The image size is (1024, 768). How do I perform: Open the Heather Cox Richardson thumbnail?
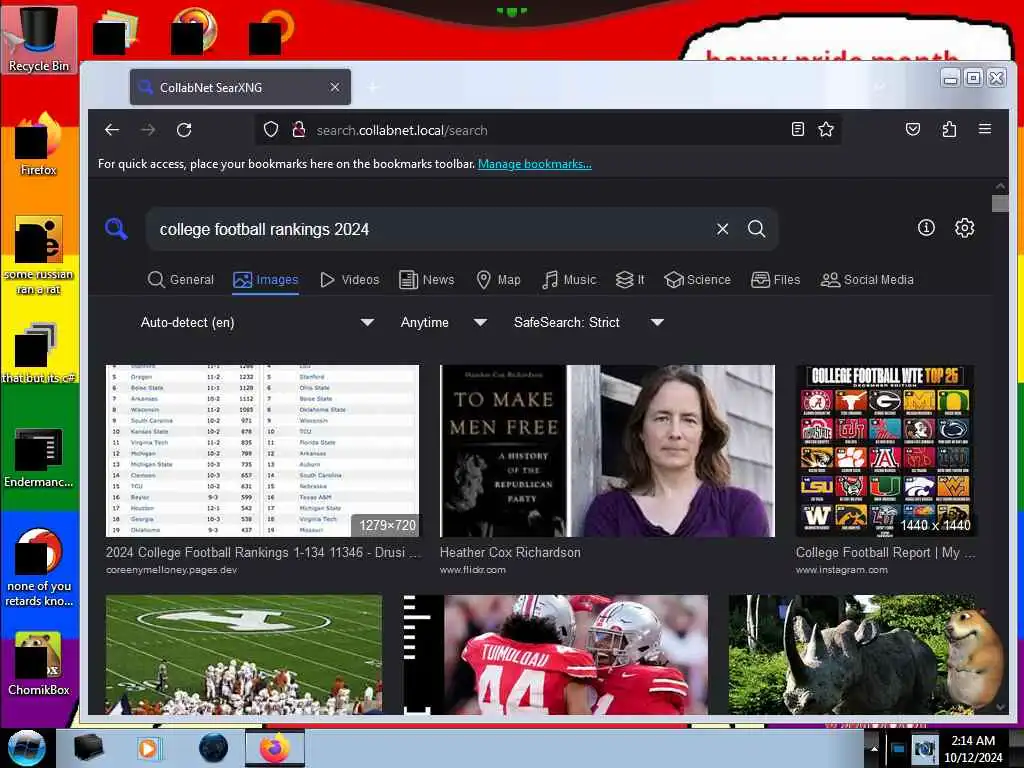coord(607,451)
